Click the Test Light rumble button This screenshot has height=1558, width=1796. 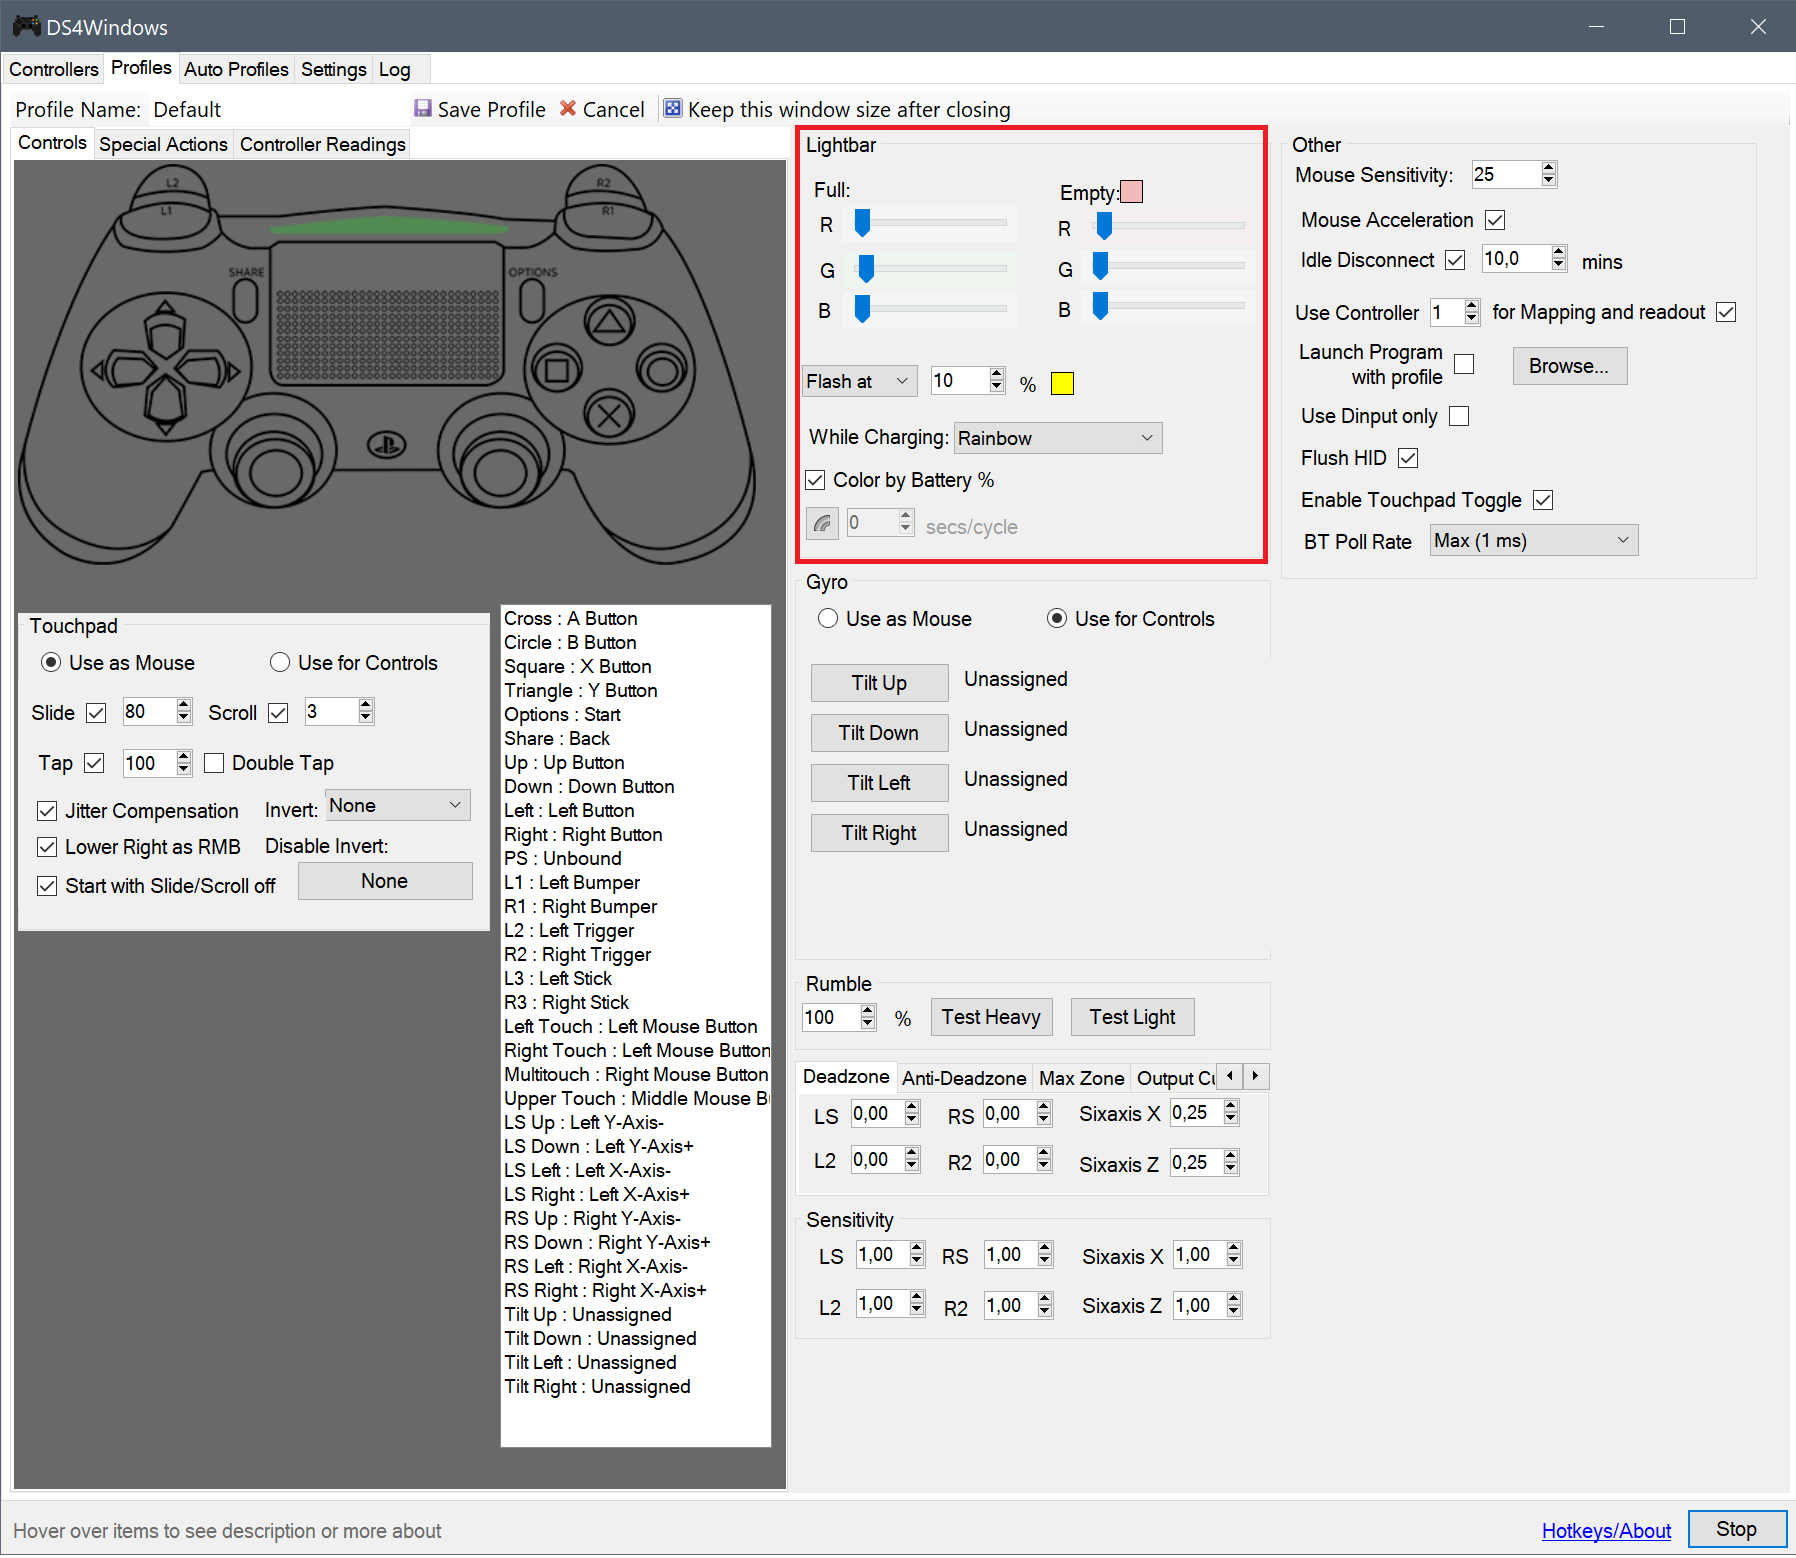1132,1017
